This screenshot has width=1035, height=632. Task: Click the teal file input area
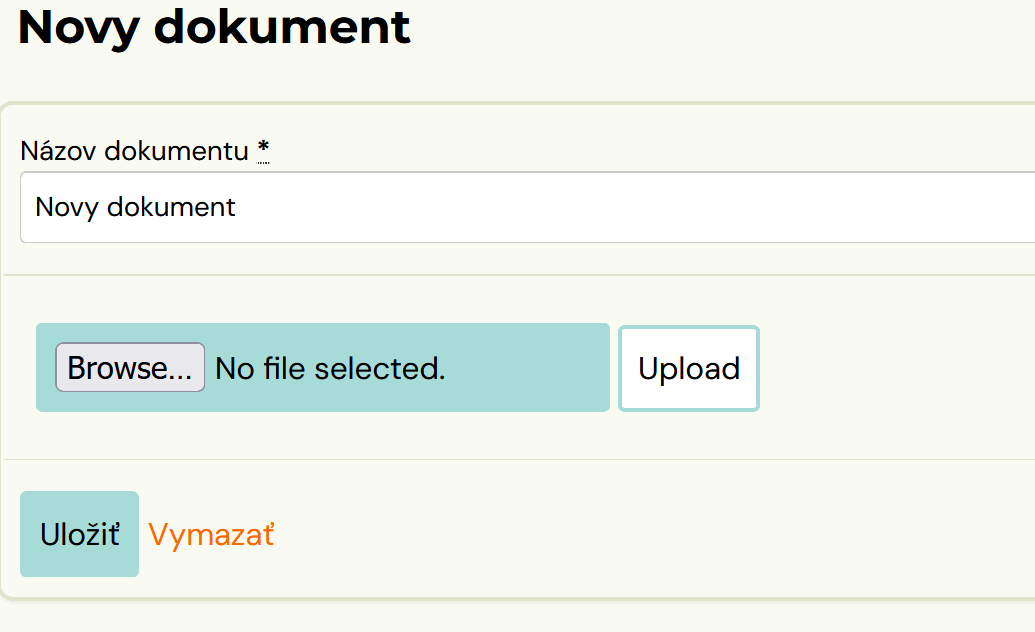pyautogui.click(x=323, y=367)
